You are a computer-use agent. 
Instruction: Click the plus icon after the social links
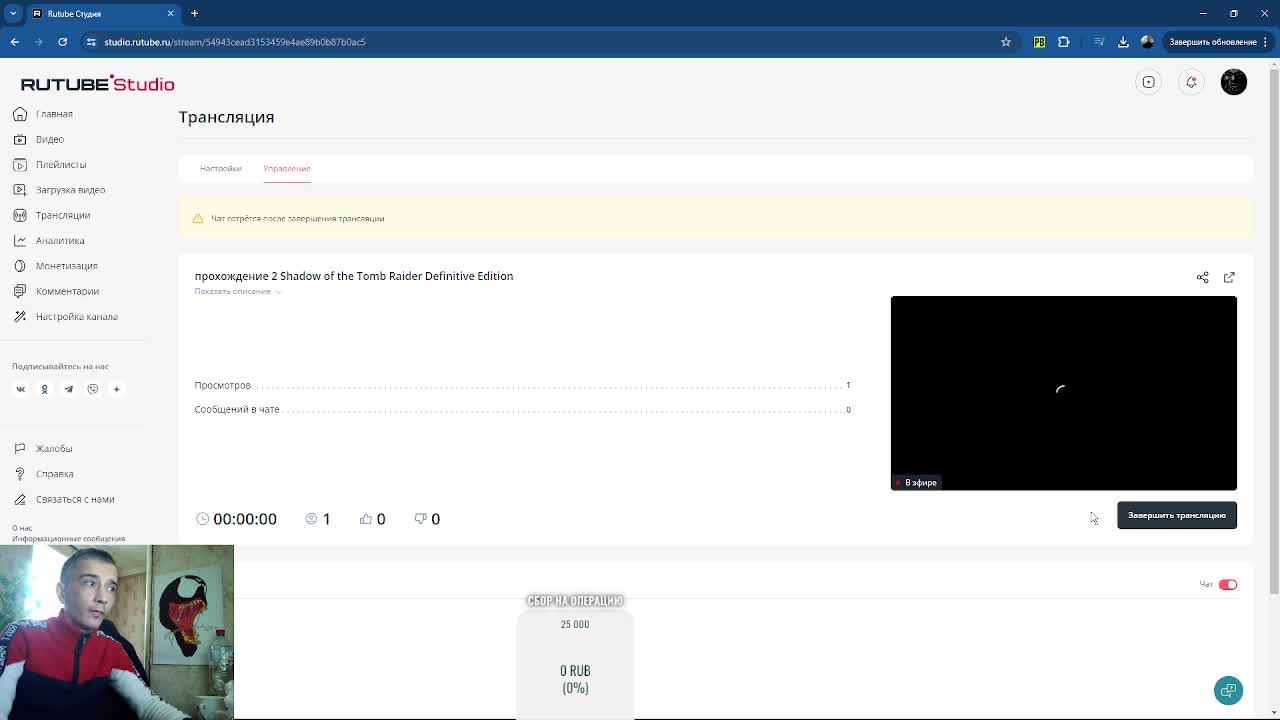click(x=116, y=389)
